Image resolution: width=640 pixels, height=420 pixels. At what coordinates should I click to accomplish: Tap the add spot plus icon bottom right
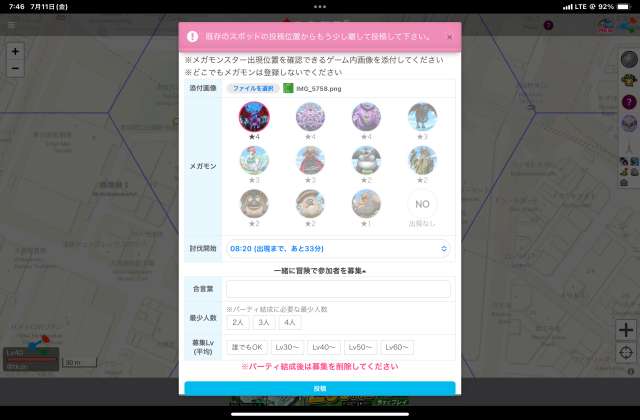click(x=626, y=329)
